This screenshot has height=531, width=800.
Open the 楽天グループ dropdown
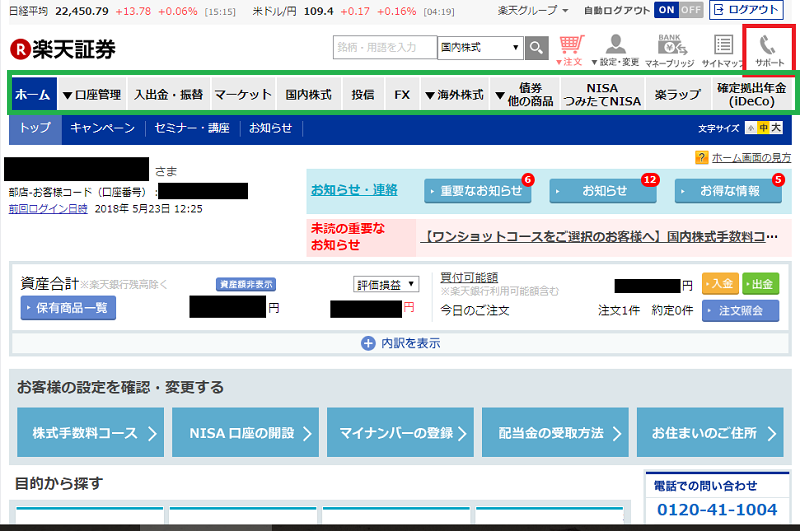[x=533, y=10]
